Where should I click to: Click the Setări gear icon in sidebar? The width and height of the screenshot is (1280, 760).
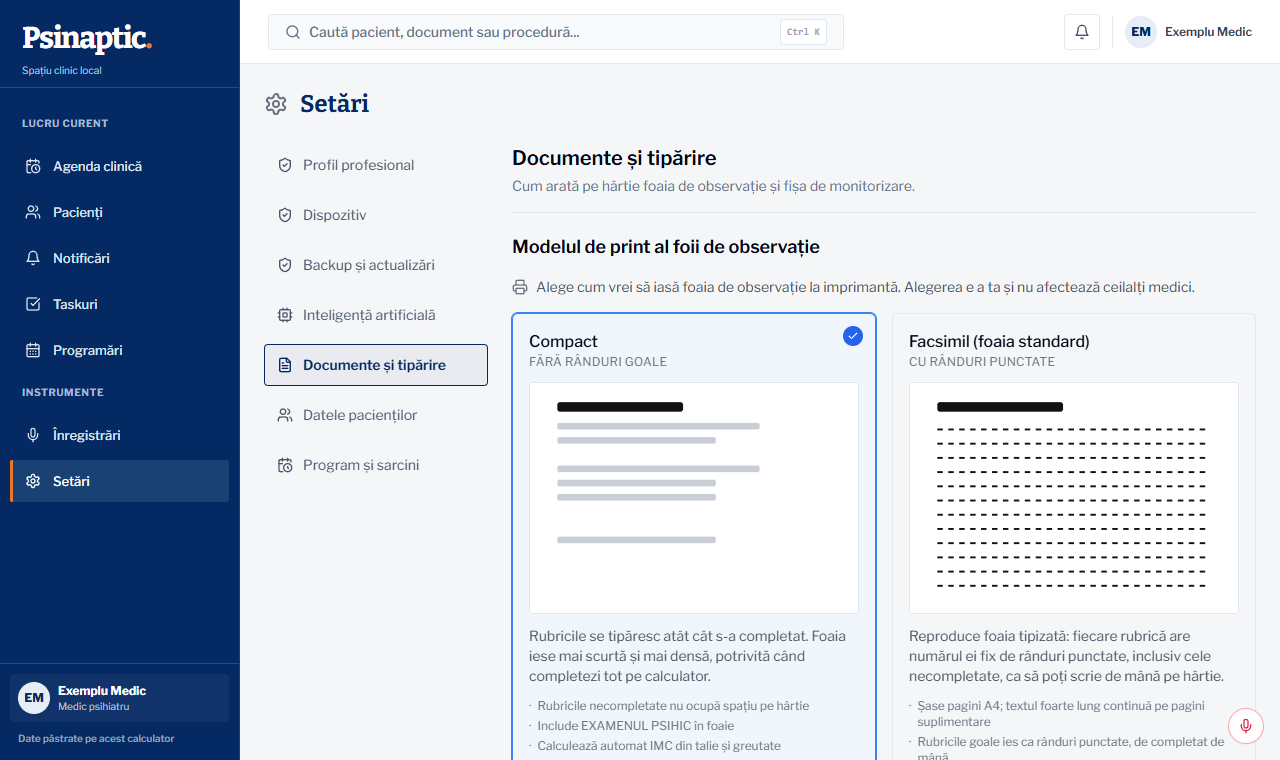click(x=33, y=481)
